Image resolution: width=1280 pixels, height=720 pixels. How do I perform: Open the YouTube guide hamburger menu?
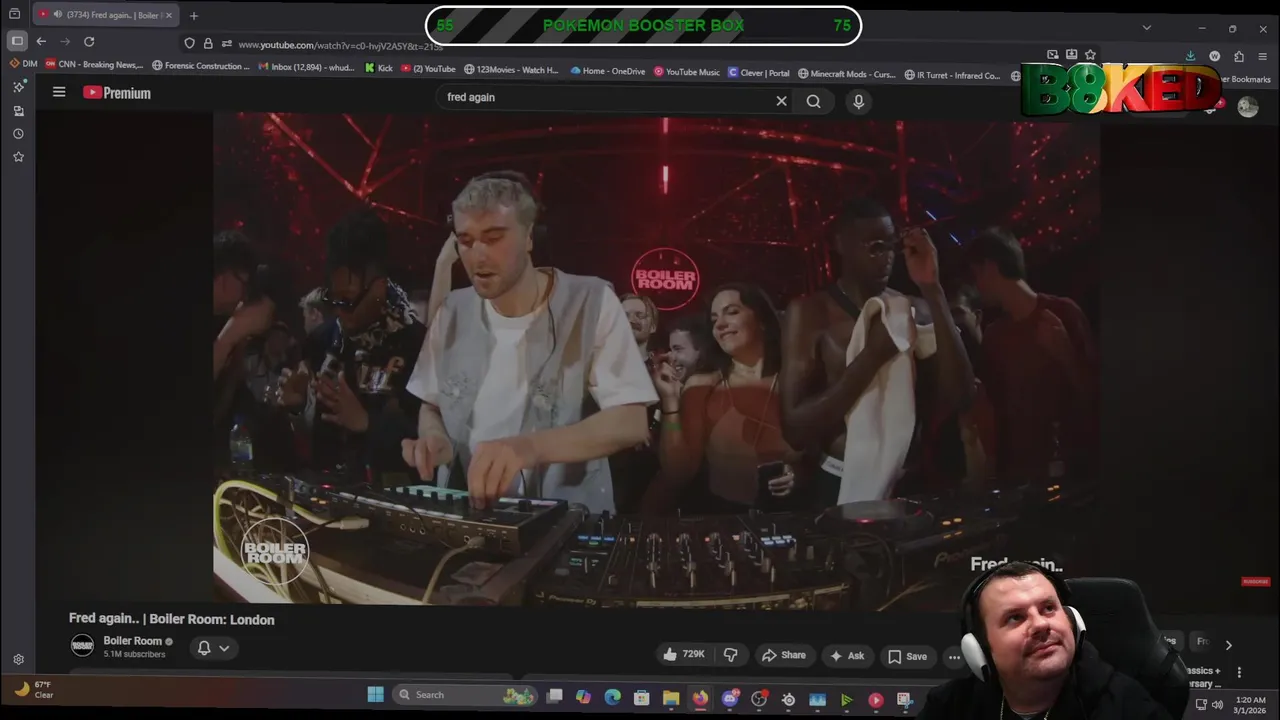(59, 92)
